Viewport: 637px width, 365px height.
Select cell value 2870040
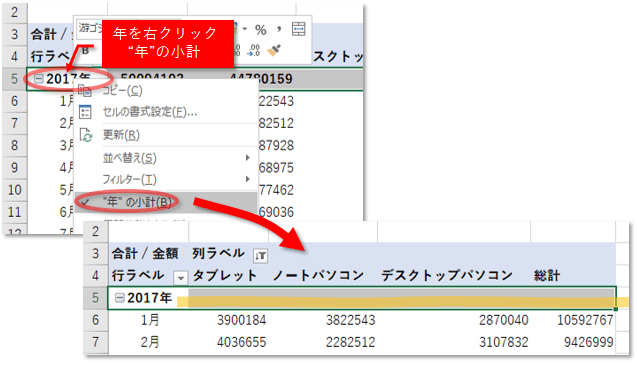(x=503, y=320)
